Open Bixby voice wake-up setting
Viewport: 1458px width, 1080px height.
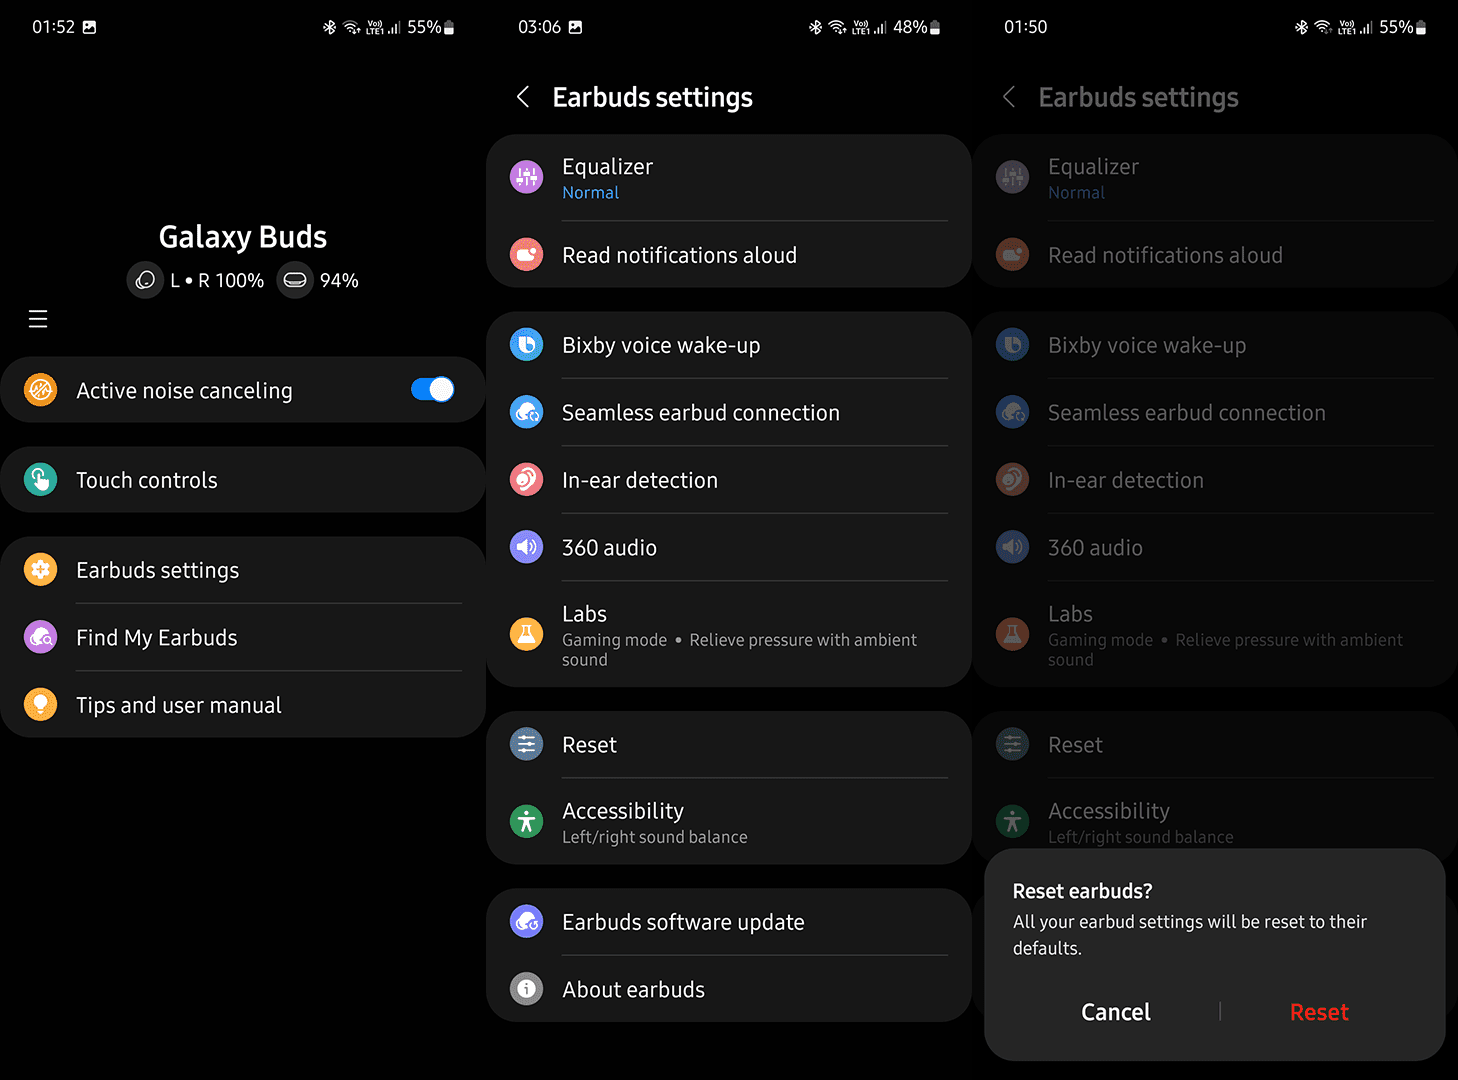tap(729, 345)
